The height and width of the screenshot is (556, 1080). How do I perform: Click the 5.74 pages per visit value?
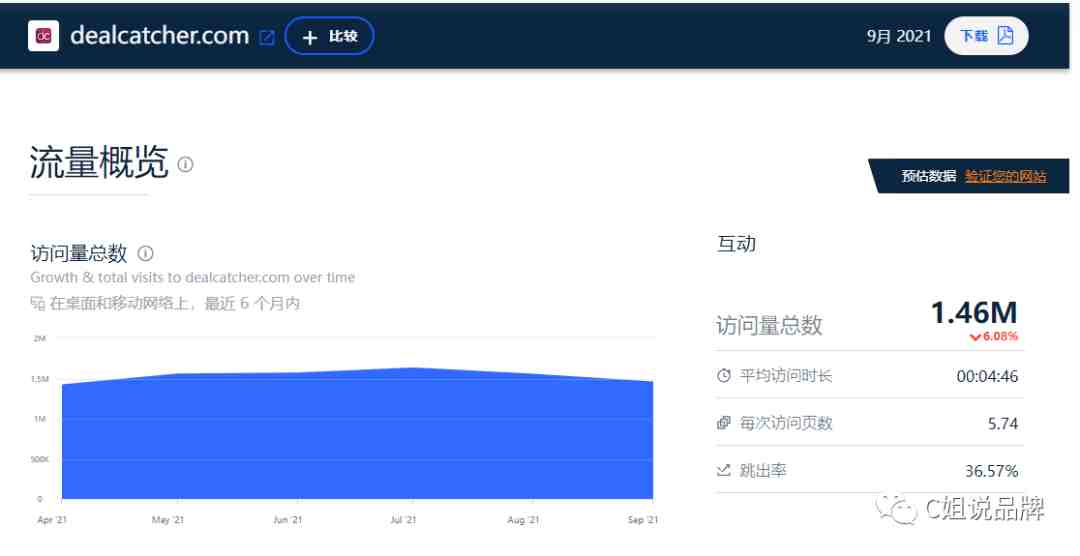click(x=1003, y=424)
